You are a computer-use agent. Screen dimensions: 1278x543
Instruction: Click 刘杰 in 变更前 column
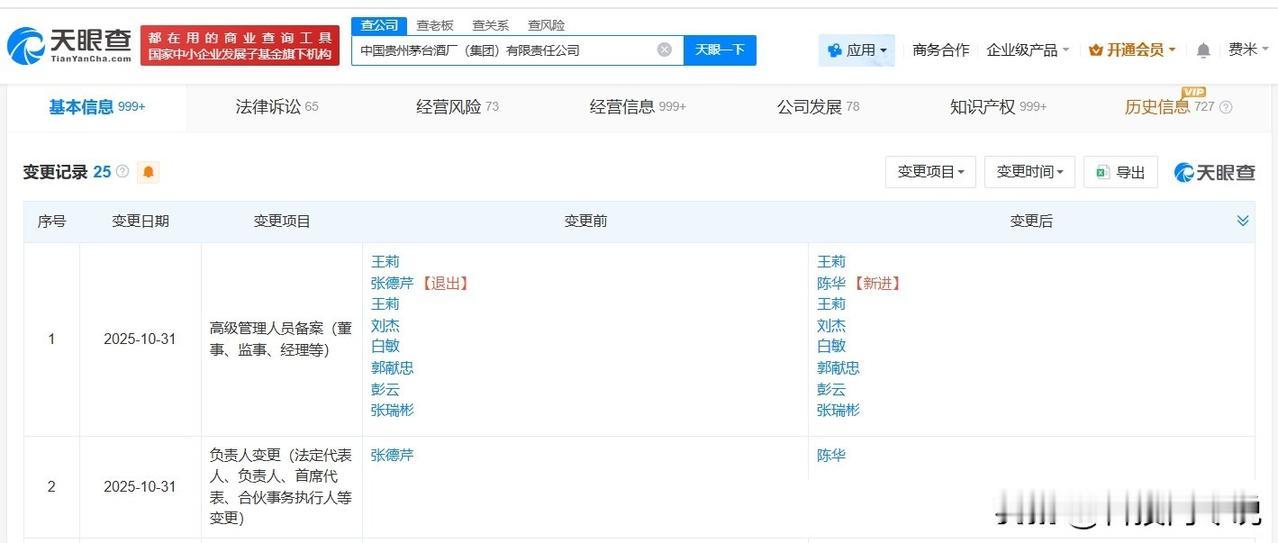tap(385, 325)
